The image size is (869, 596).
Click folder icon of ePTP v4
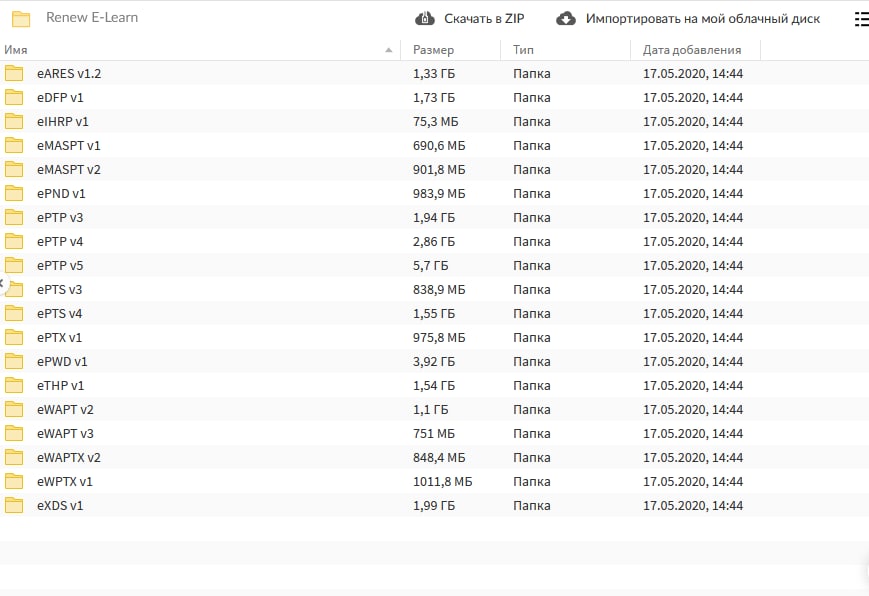pyautogui.click(x=14, y=242)
